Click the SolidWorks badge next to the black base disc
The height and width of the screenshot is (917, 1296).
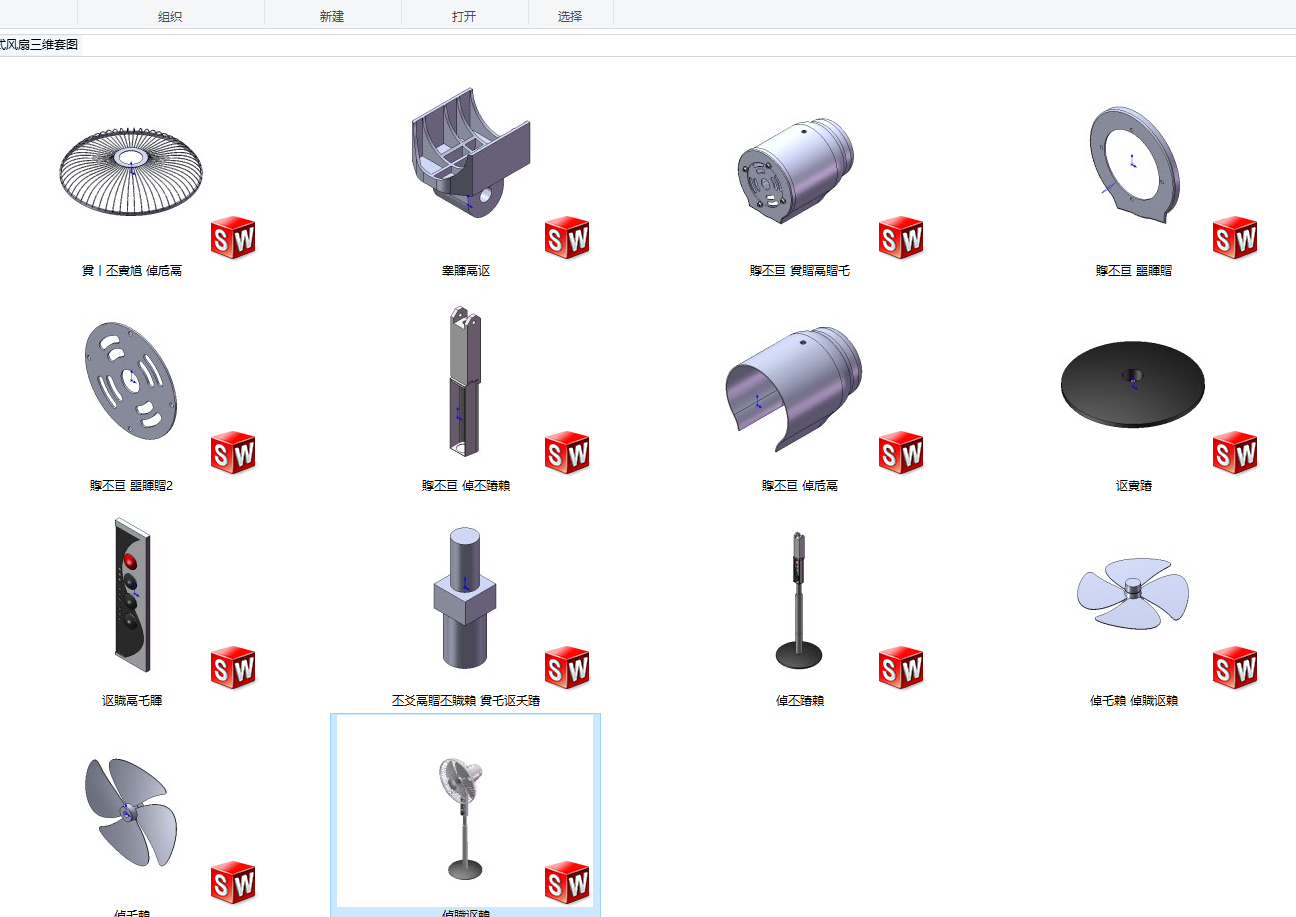tap(1235, 453)
